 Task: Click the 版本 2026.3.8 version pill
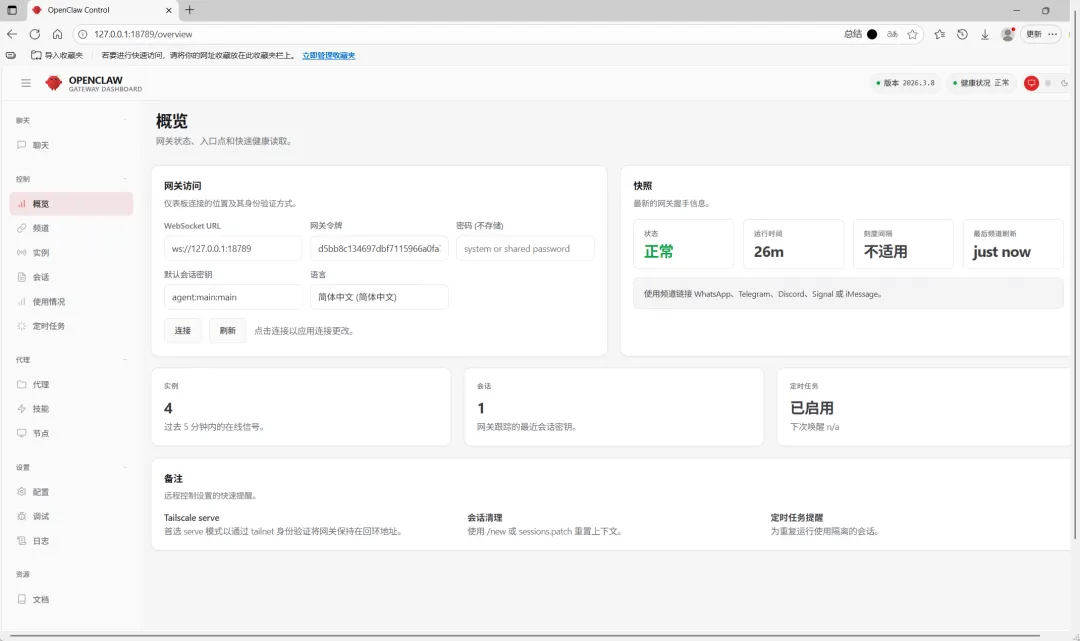click(x=905, y=83)
